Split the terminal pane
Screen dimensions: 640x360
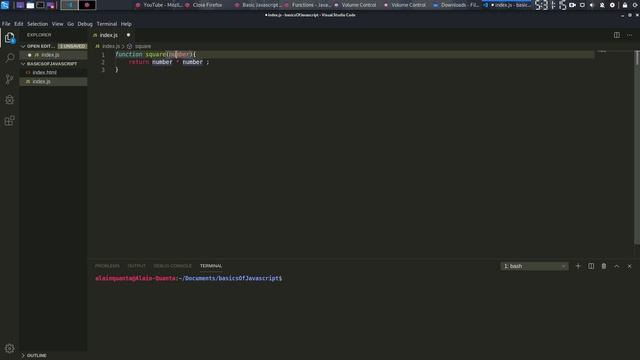pyautogui.click(x=591, y=266)
